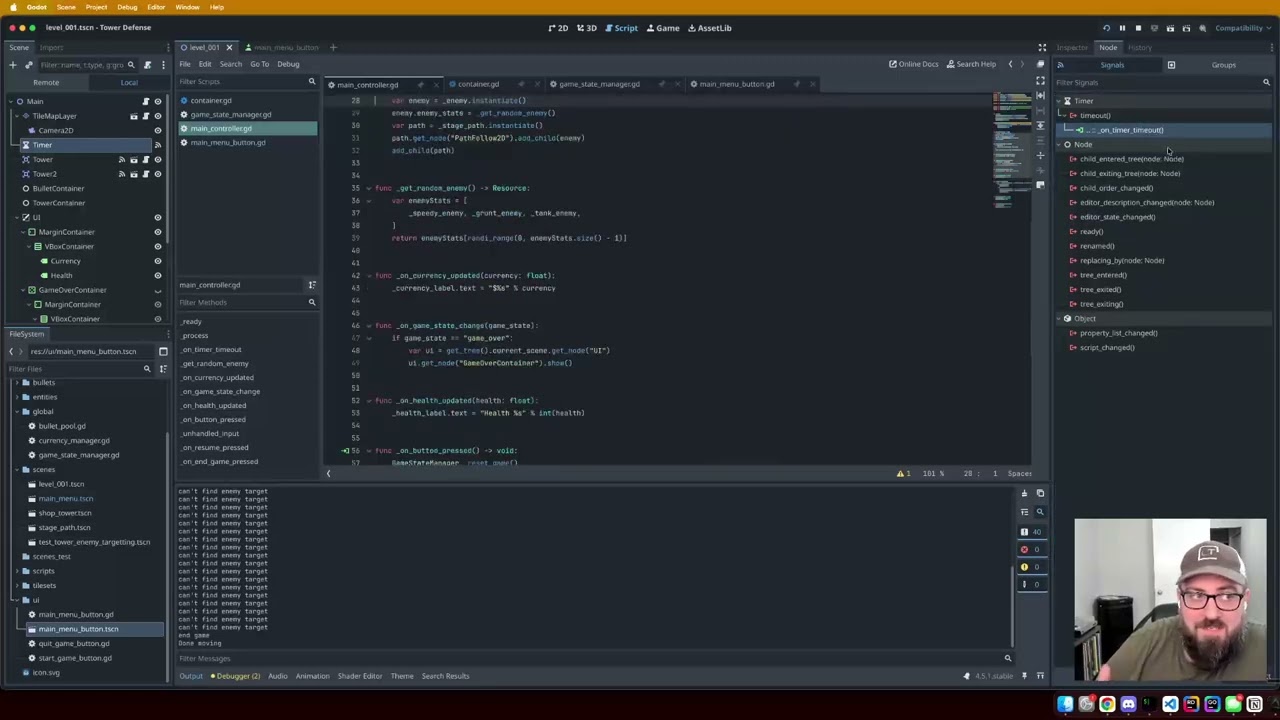The image size is (1280, 720).
Task: Switch to the Script workspace
Action: 620,28
